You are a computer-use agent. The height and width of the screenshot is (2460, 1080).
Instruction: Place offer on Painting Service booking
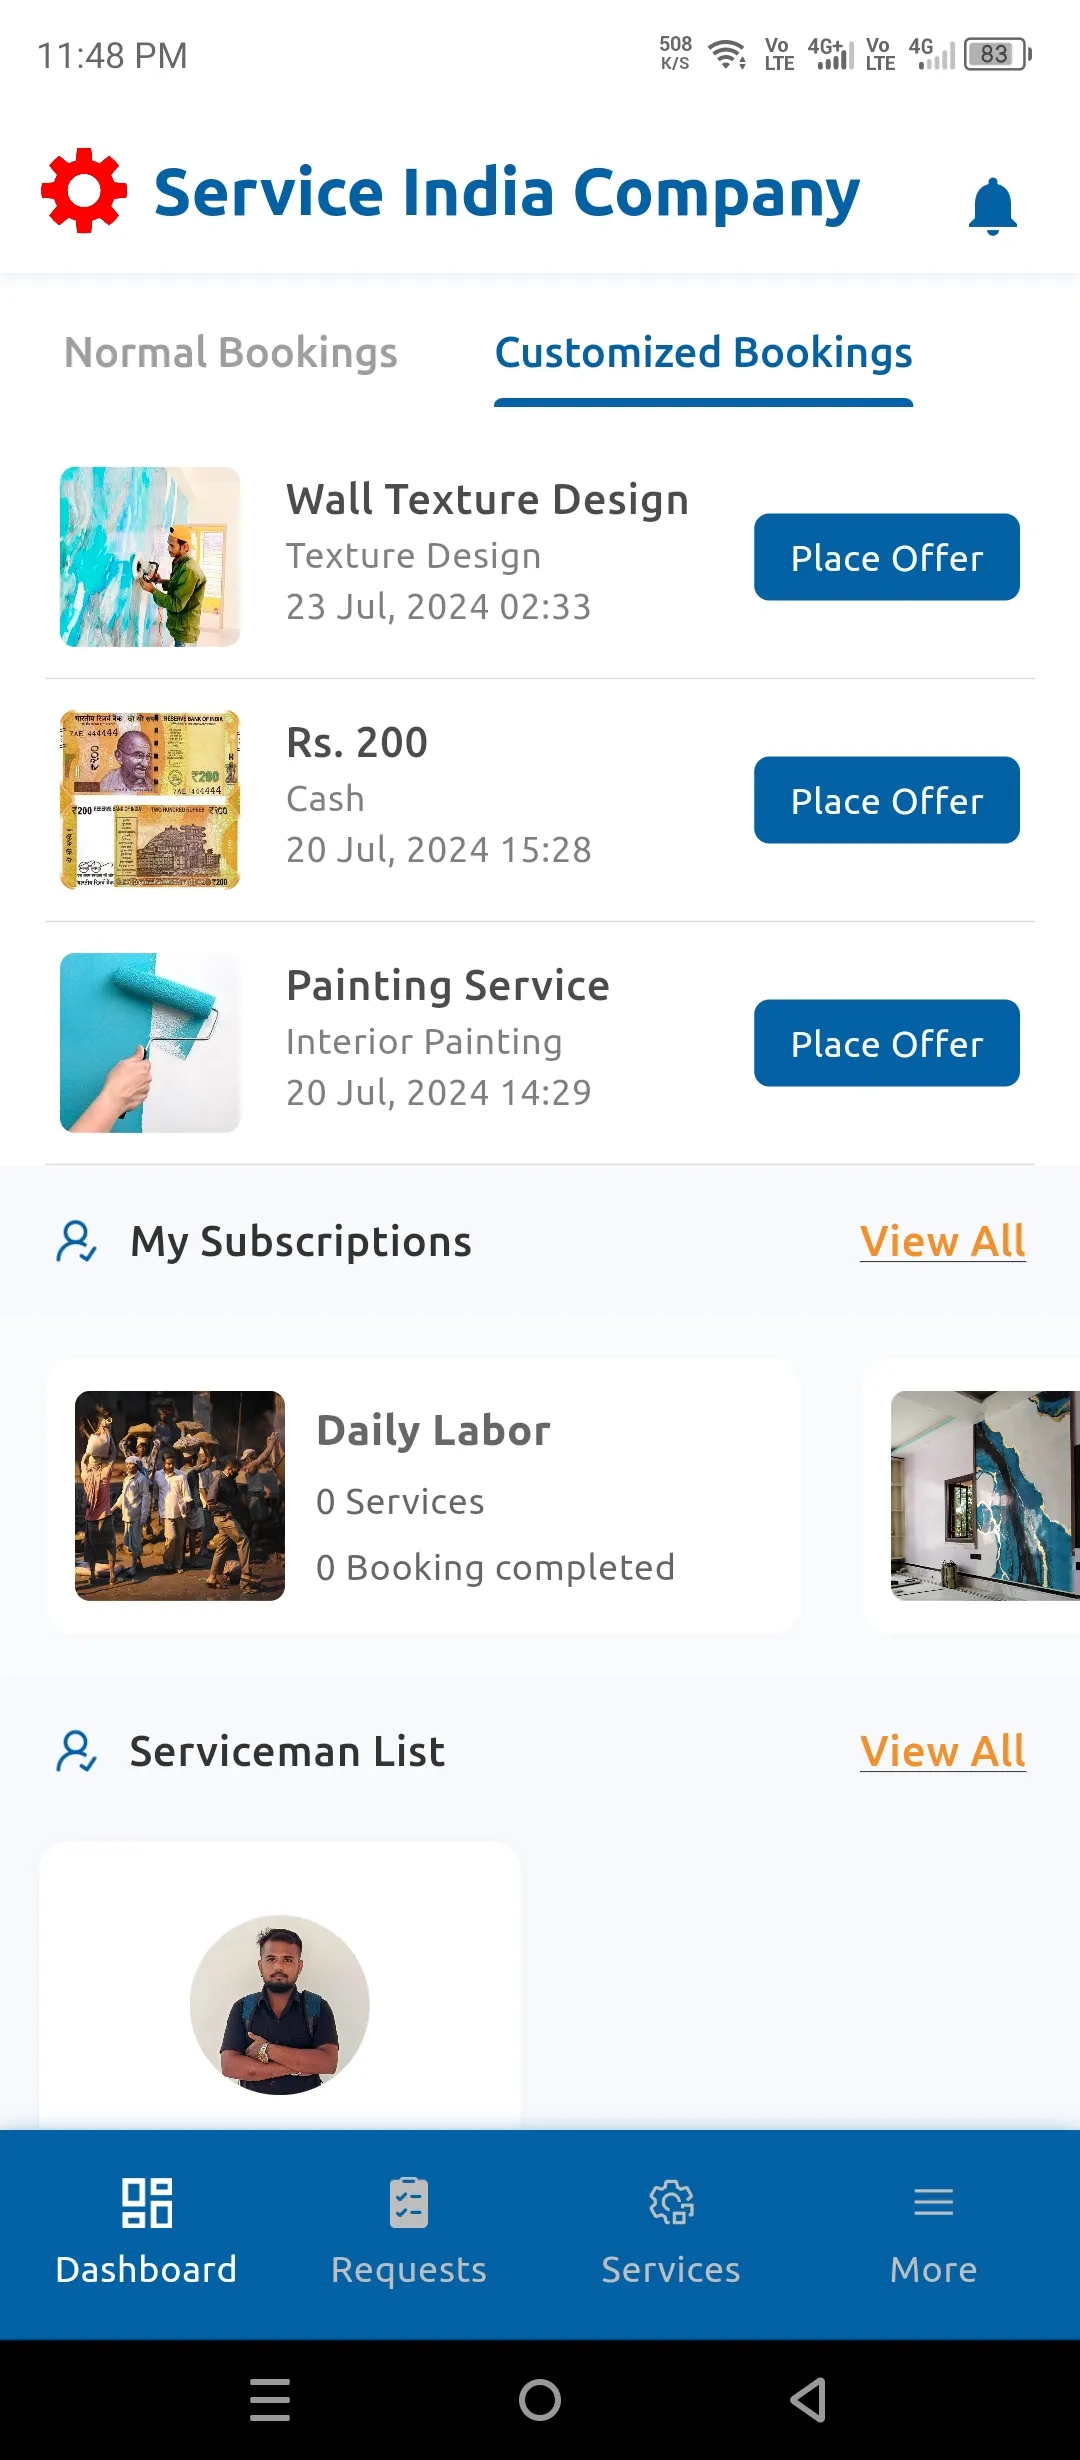click(886, 1043)
